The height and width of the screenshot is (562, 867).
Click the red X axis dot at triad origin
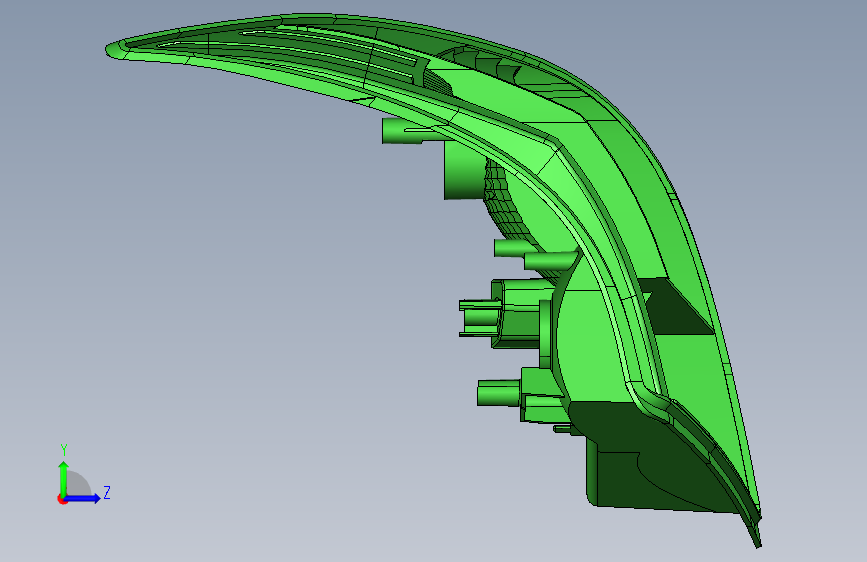point(62,499)
